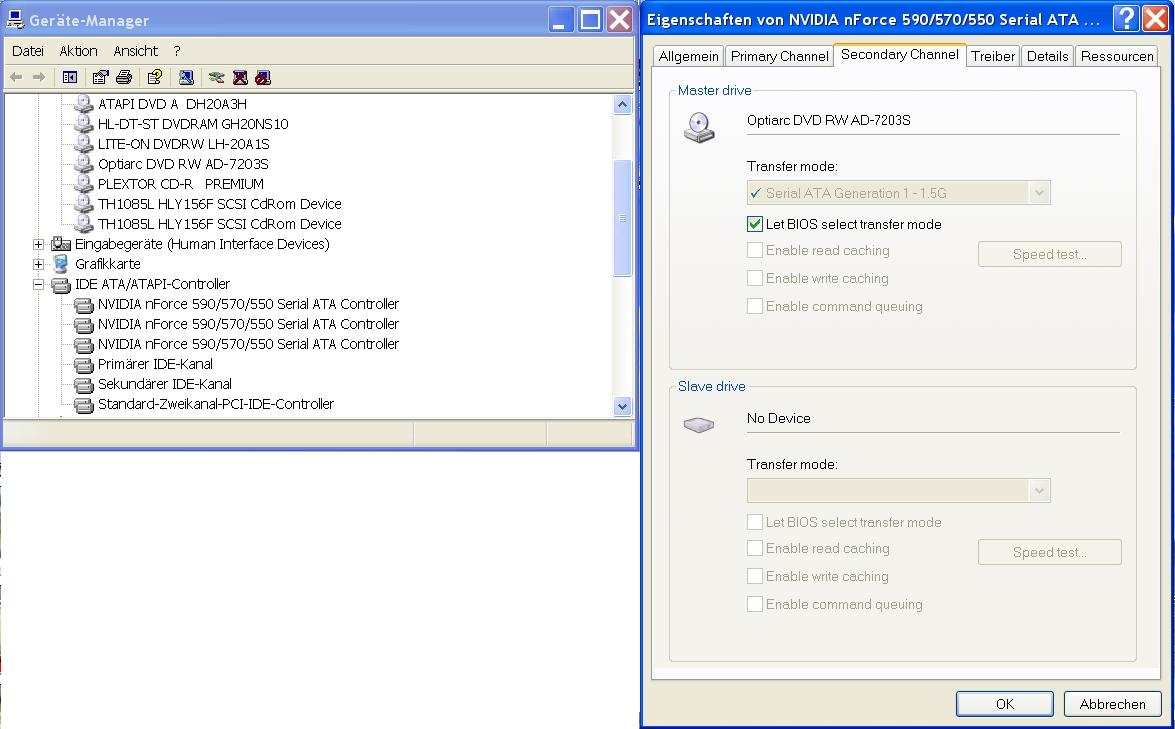
Task: Click the Update driver toolbar icon
Action: 216,77
